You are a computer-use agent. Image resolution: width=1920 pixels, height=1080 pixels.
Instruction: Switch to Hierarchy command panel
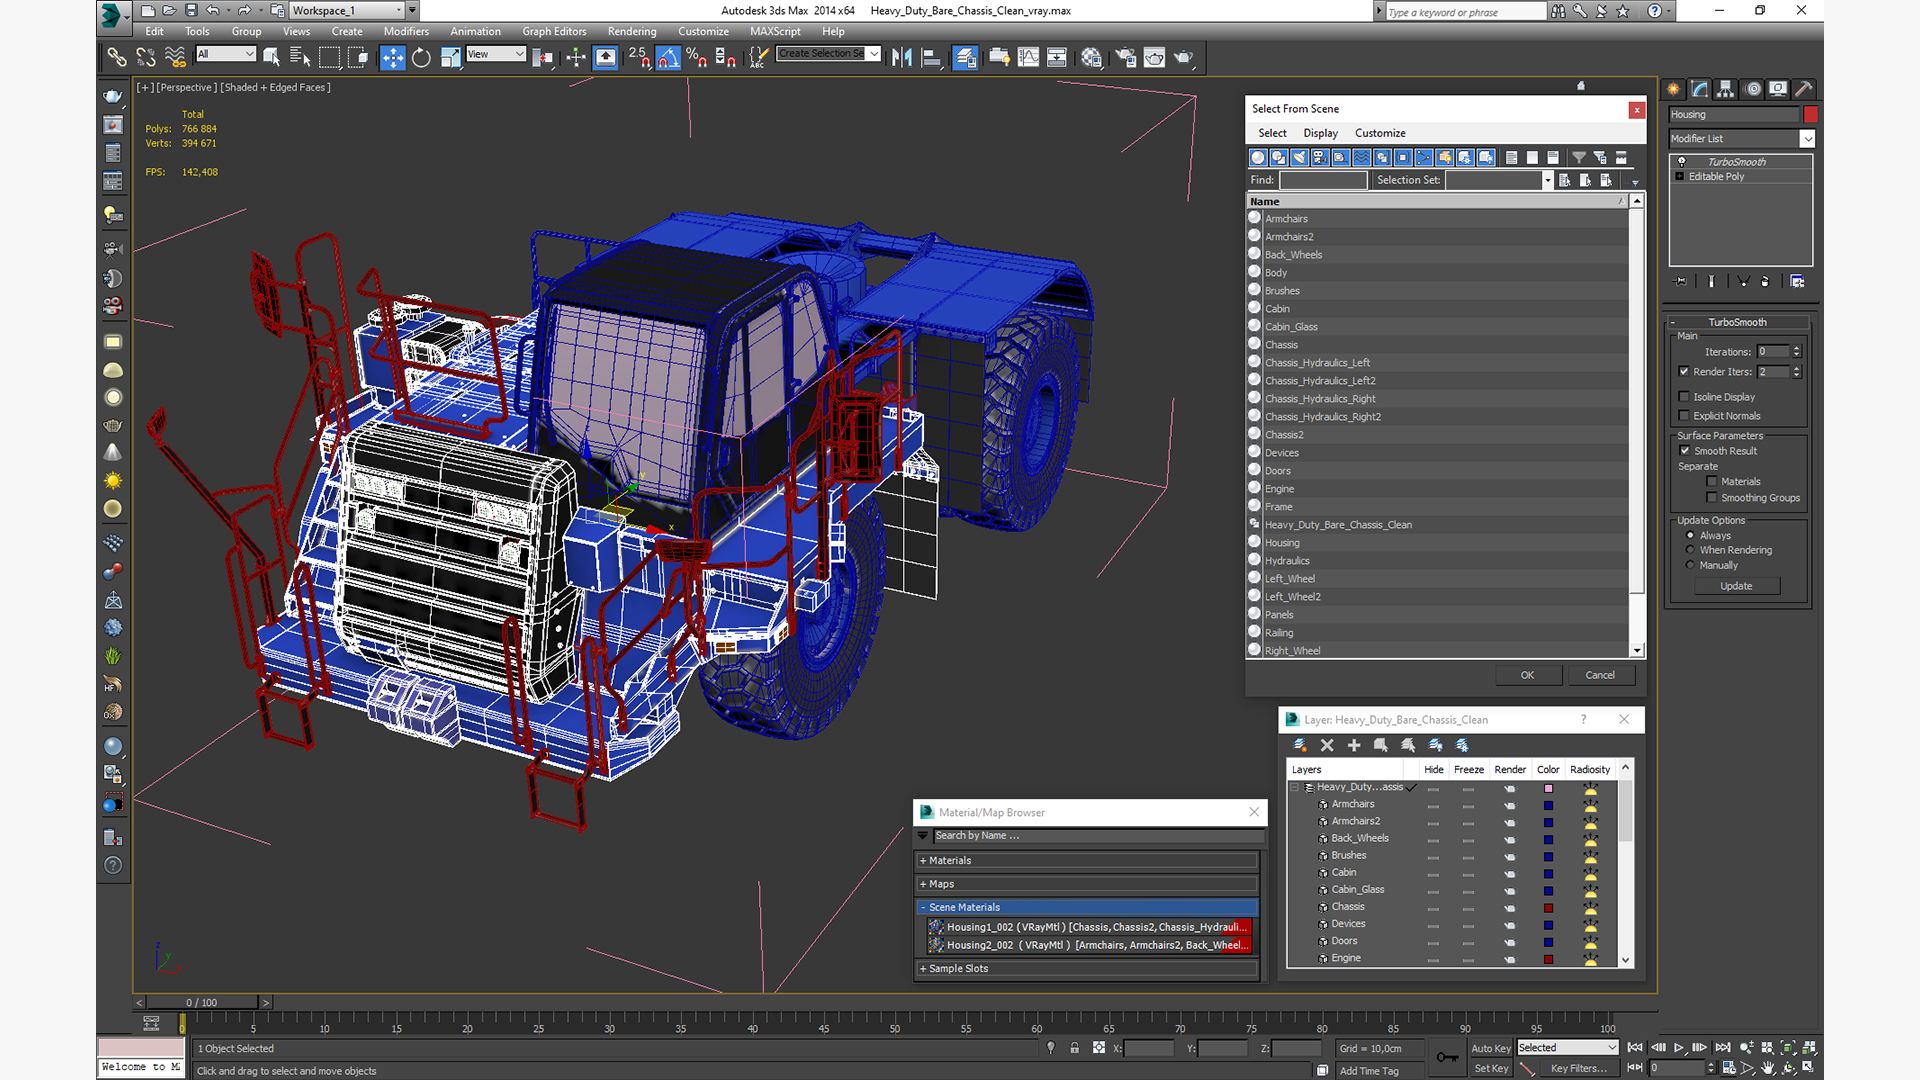tap(1726, 89)
